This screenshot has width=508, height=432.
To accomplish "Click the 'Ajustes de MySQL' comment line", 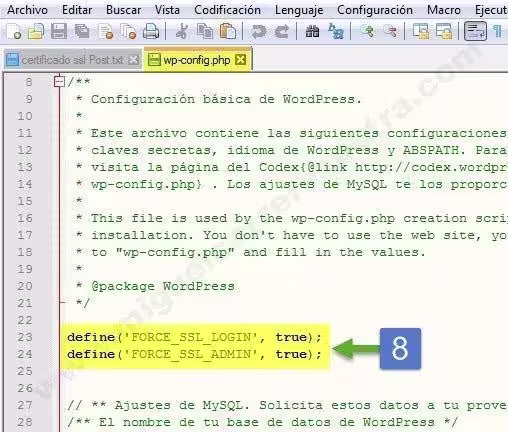I will (287, 405).
